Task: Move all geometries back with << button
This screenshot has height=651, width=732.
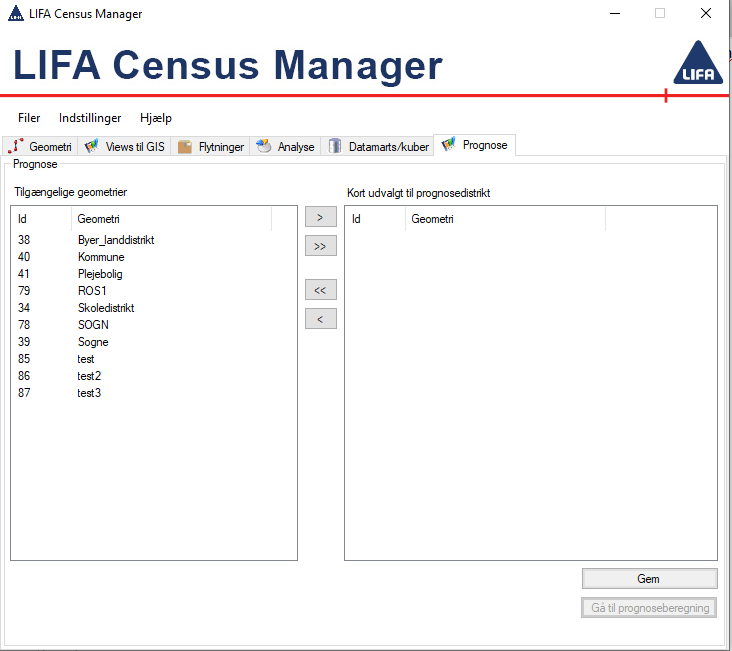Action: pyautogui.click(x=321, y=290)
